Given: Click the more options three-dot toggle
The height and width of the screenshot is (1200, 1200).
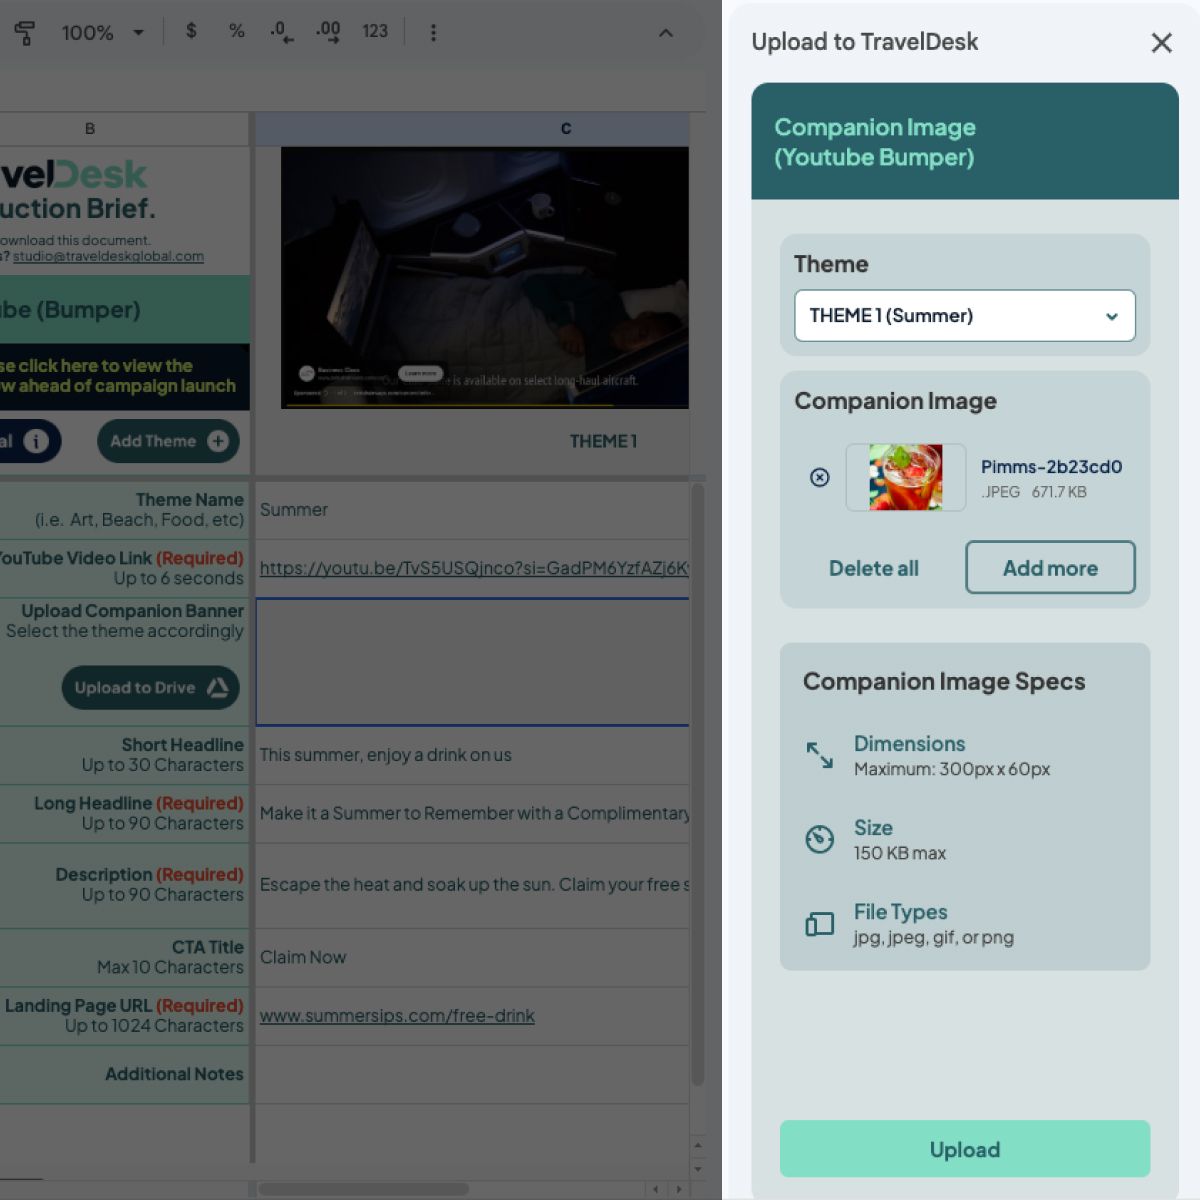Looking at the screenshot, I should [x=433, y=31].
